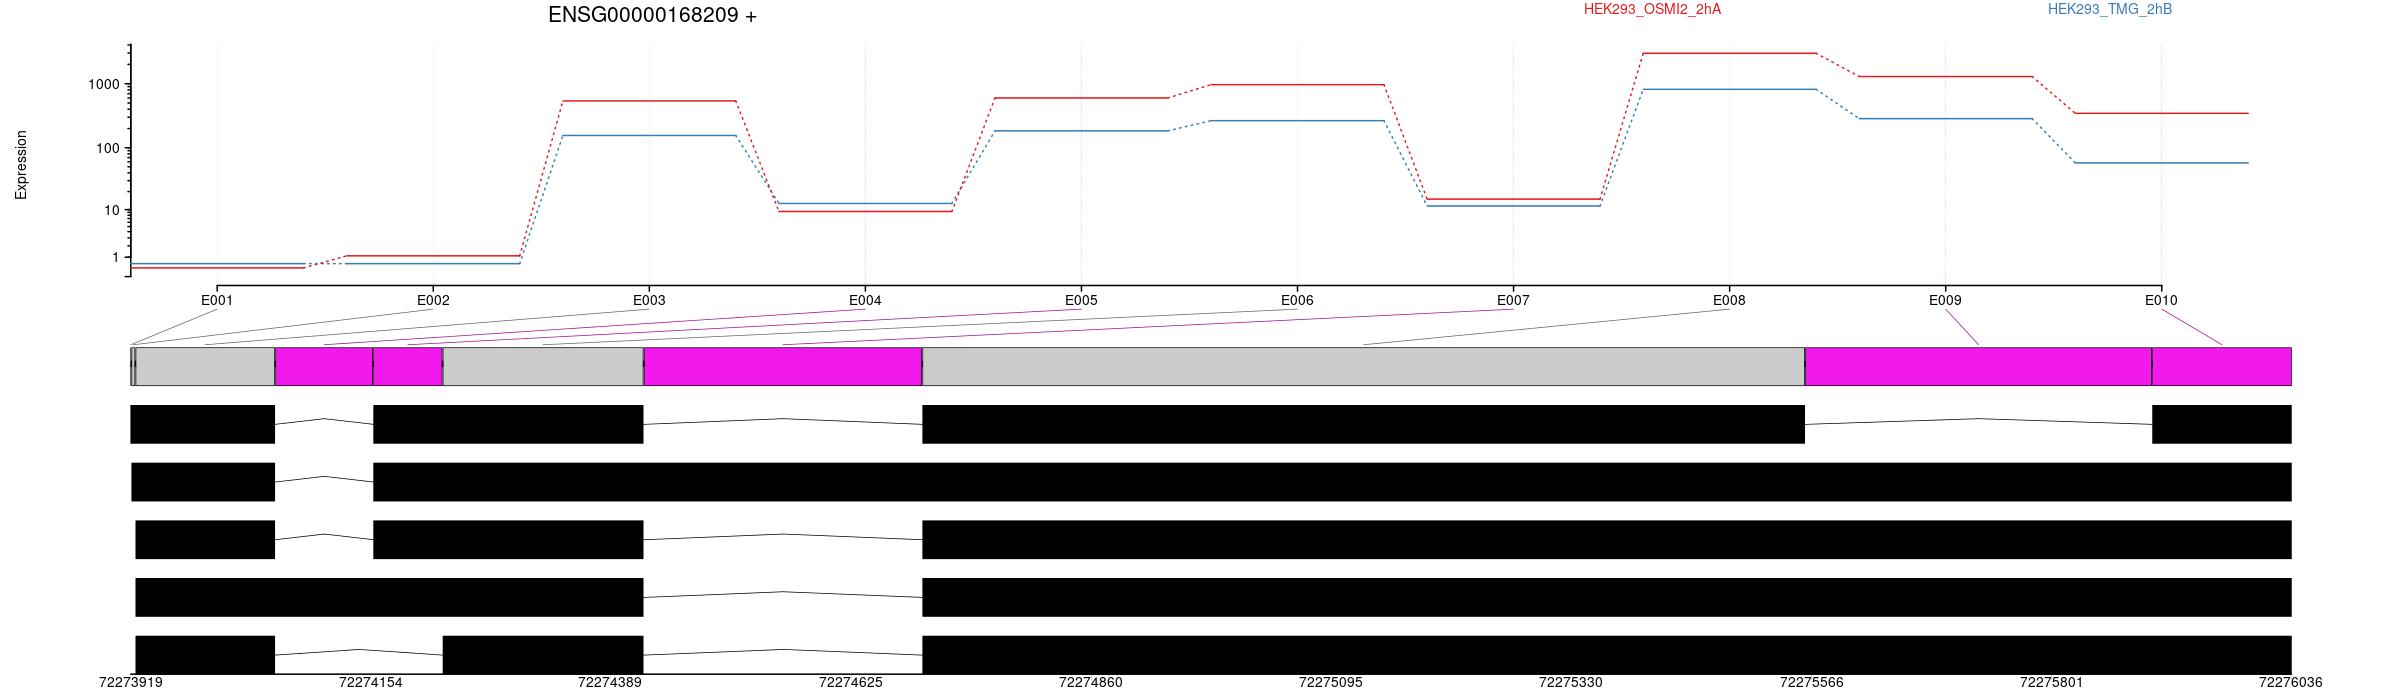Select the genomic coordinate 72274625

851,682
